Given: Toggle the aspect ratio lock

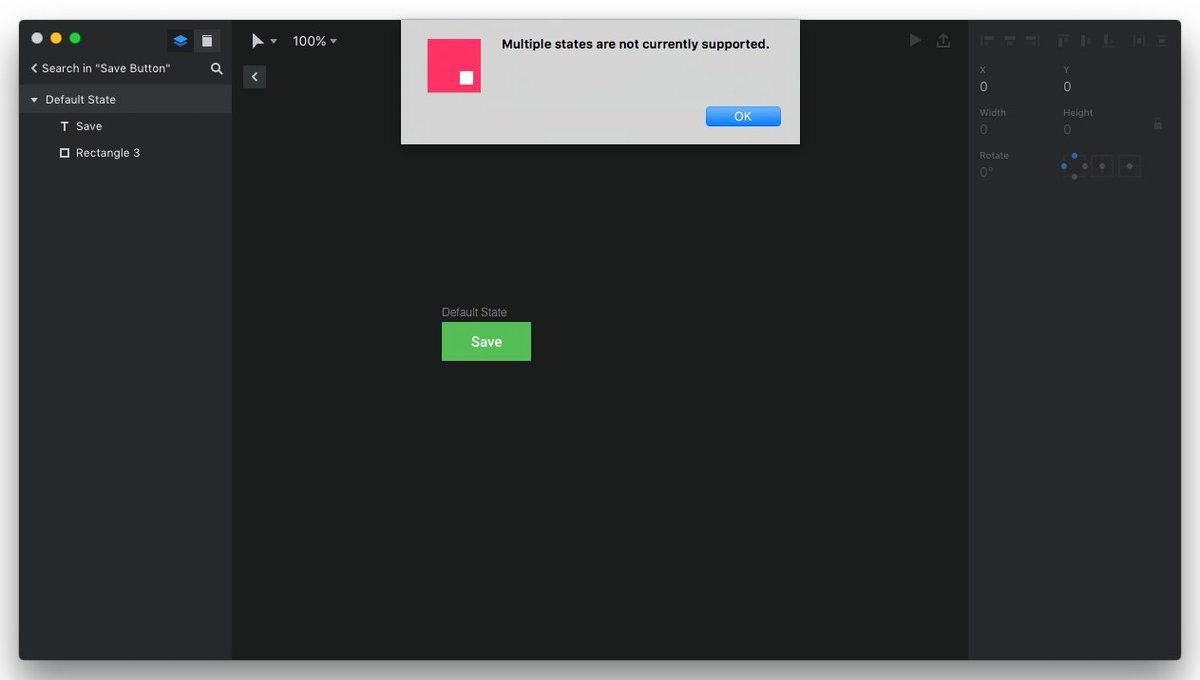Looking at the screenshot, I should point(1158,125).
